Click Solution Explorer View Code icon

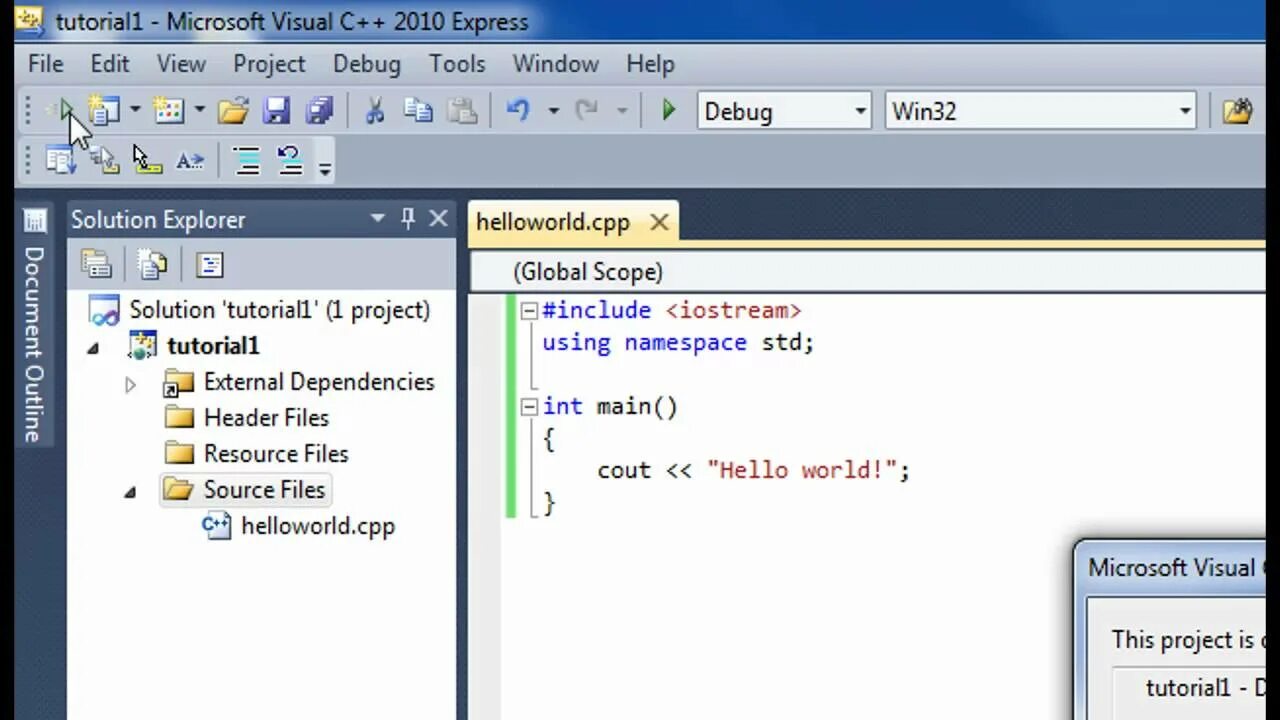pos(209,264)
